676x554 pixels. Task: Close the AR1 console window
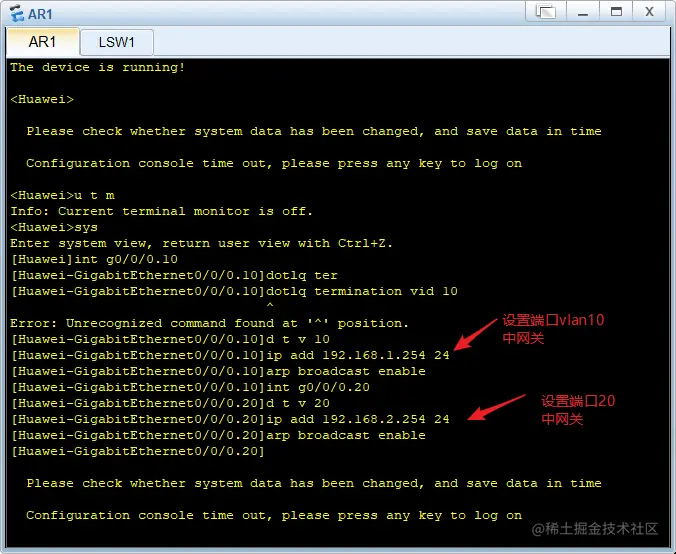click(649, 12)
